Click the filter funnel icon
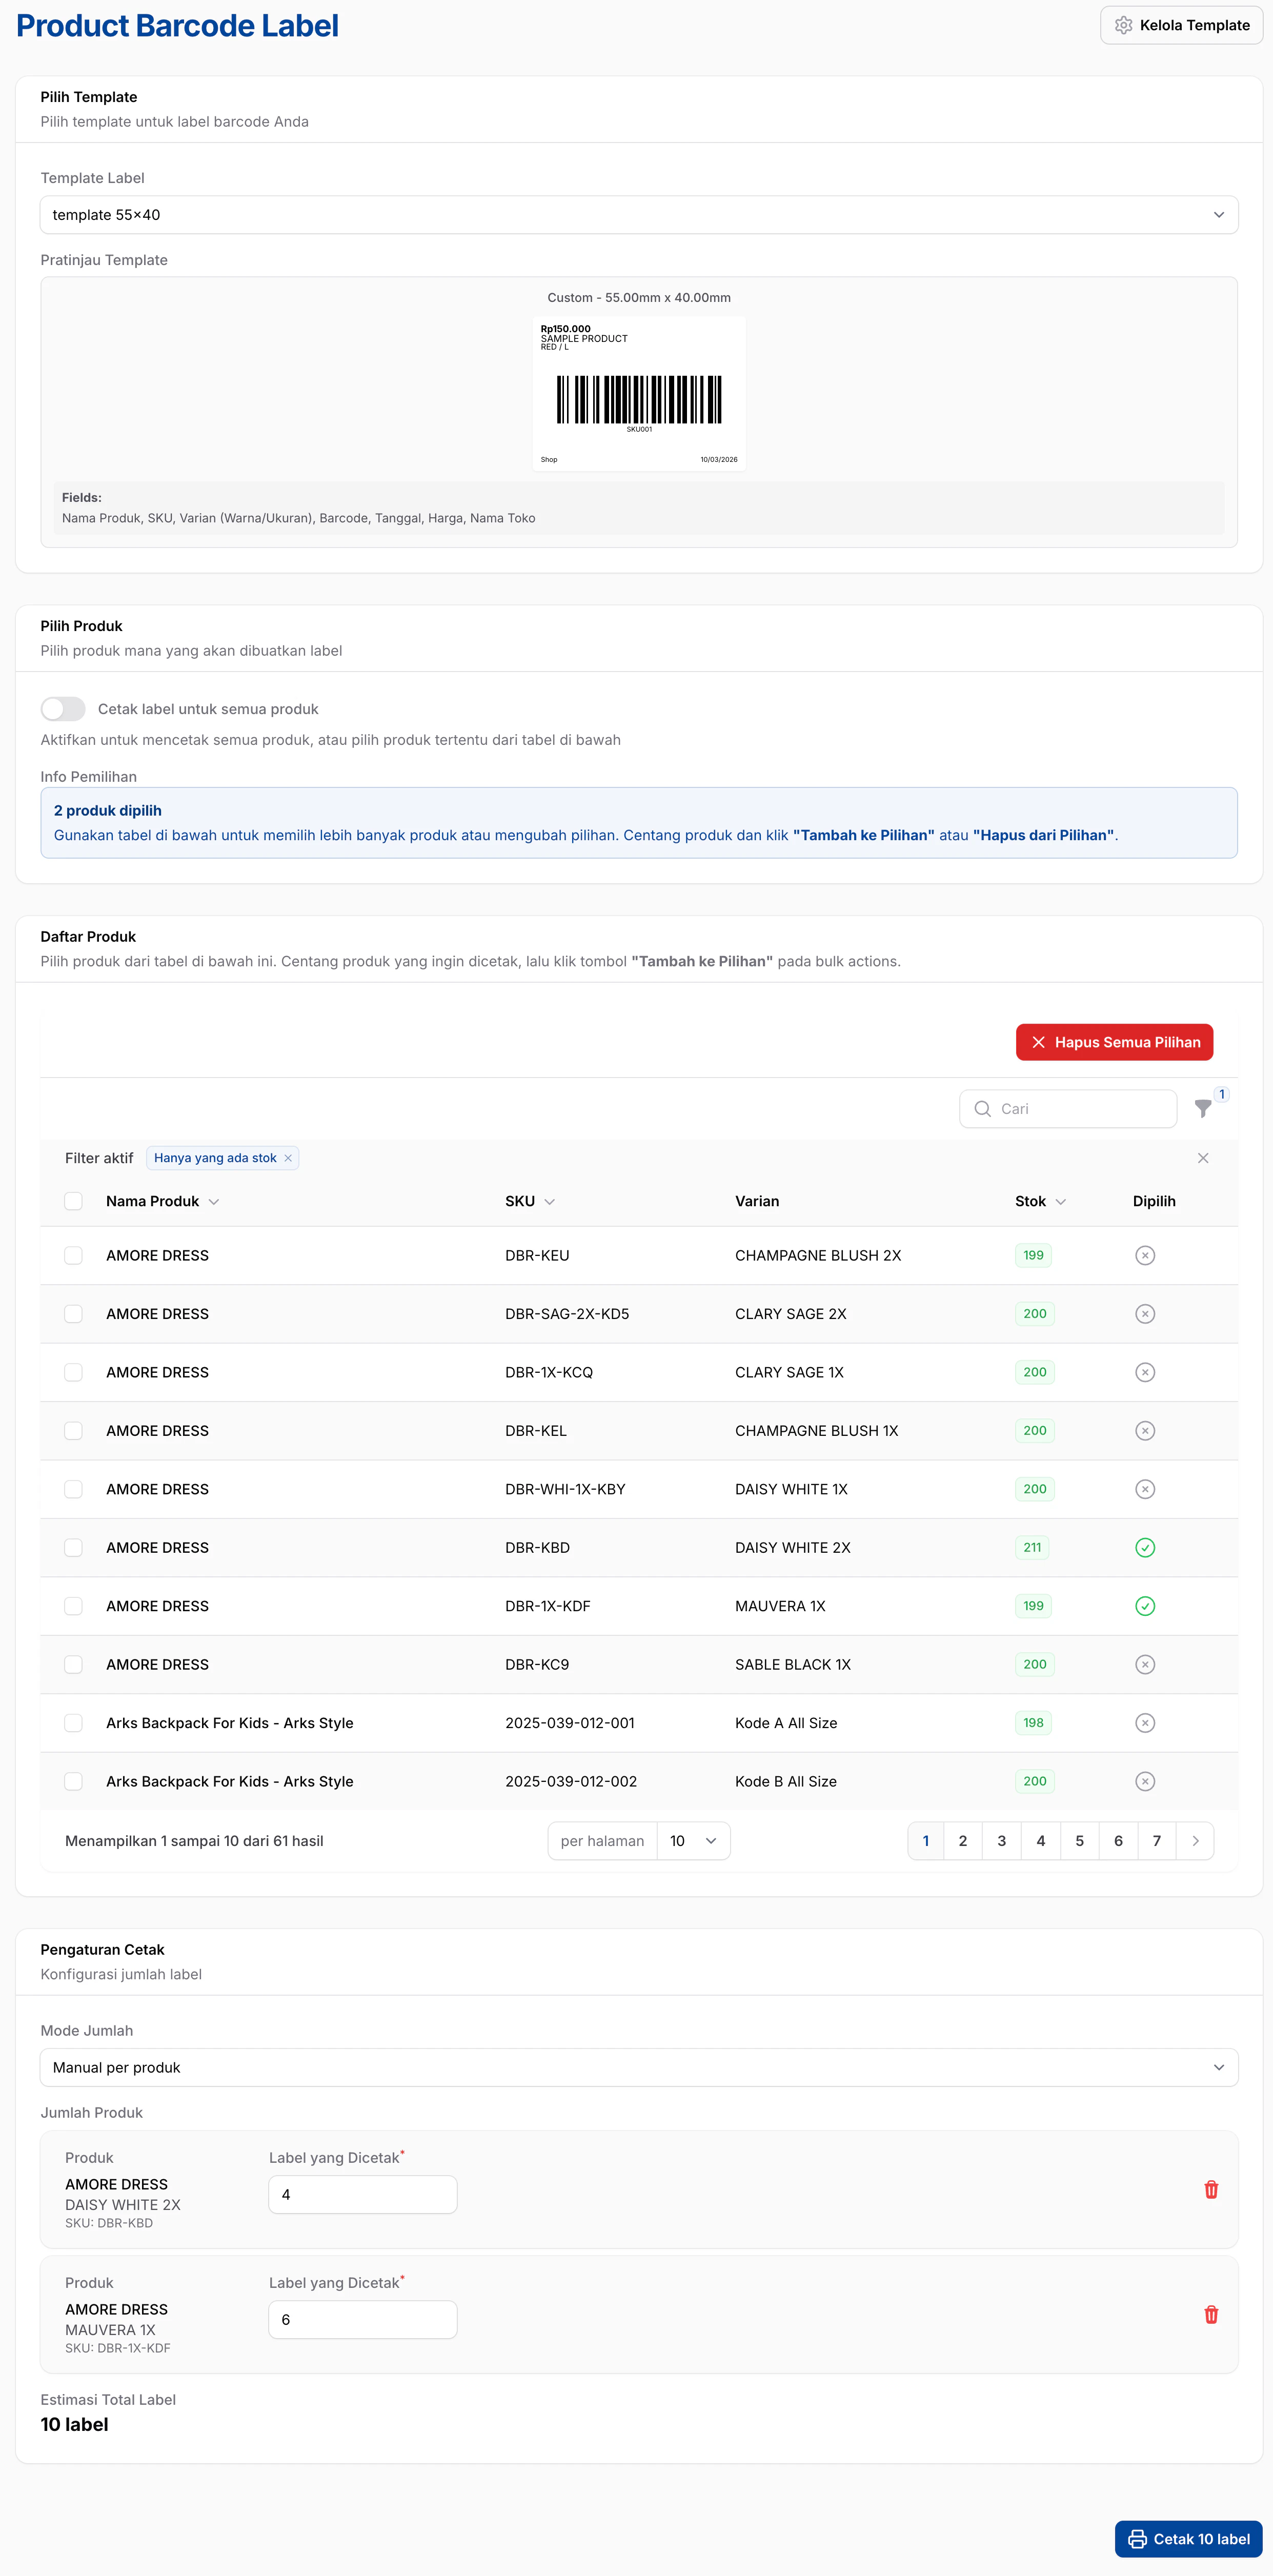Image resolution: width=1273 pixels, height=2576 pixels. (x=1203, y=1109)
